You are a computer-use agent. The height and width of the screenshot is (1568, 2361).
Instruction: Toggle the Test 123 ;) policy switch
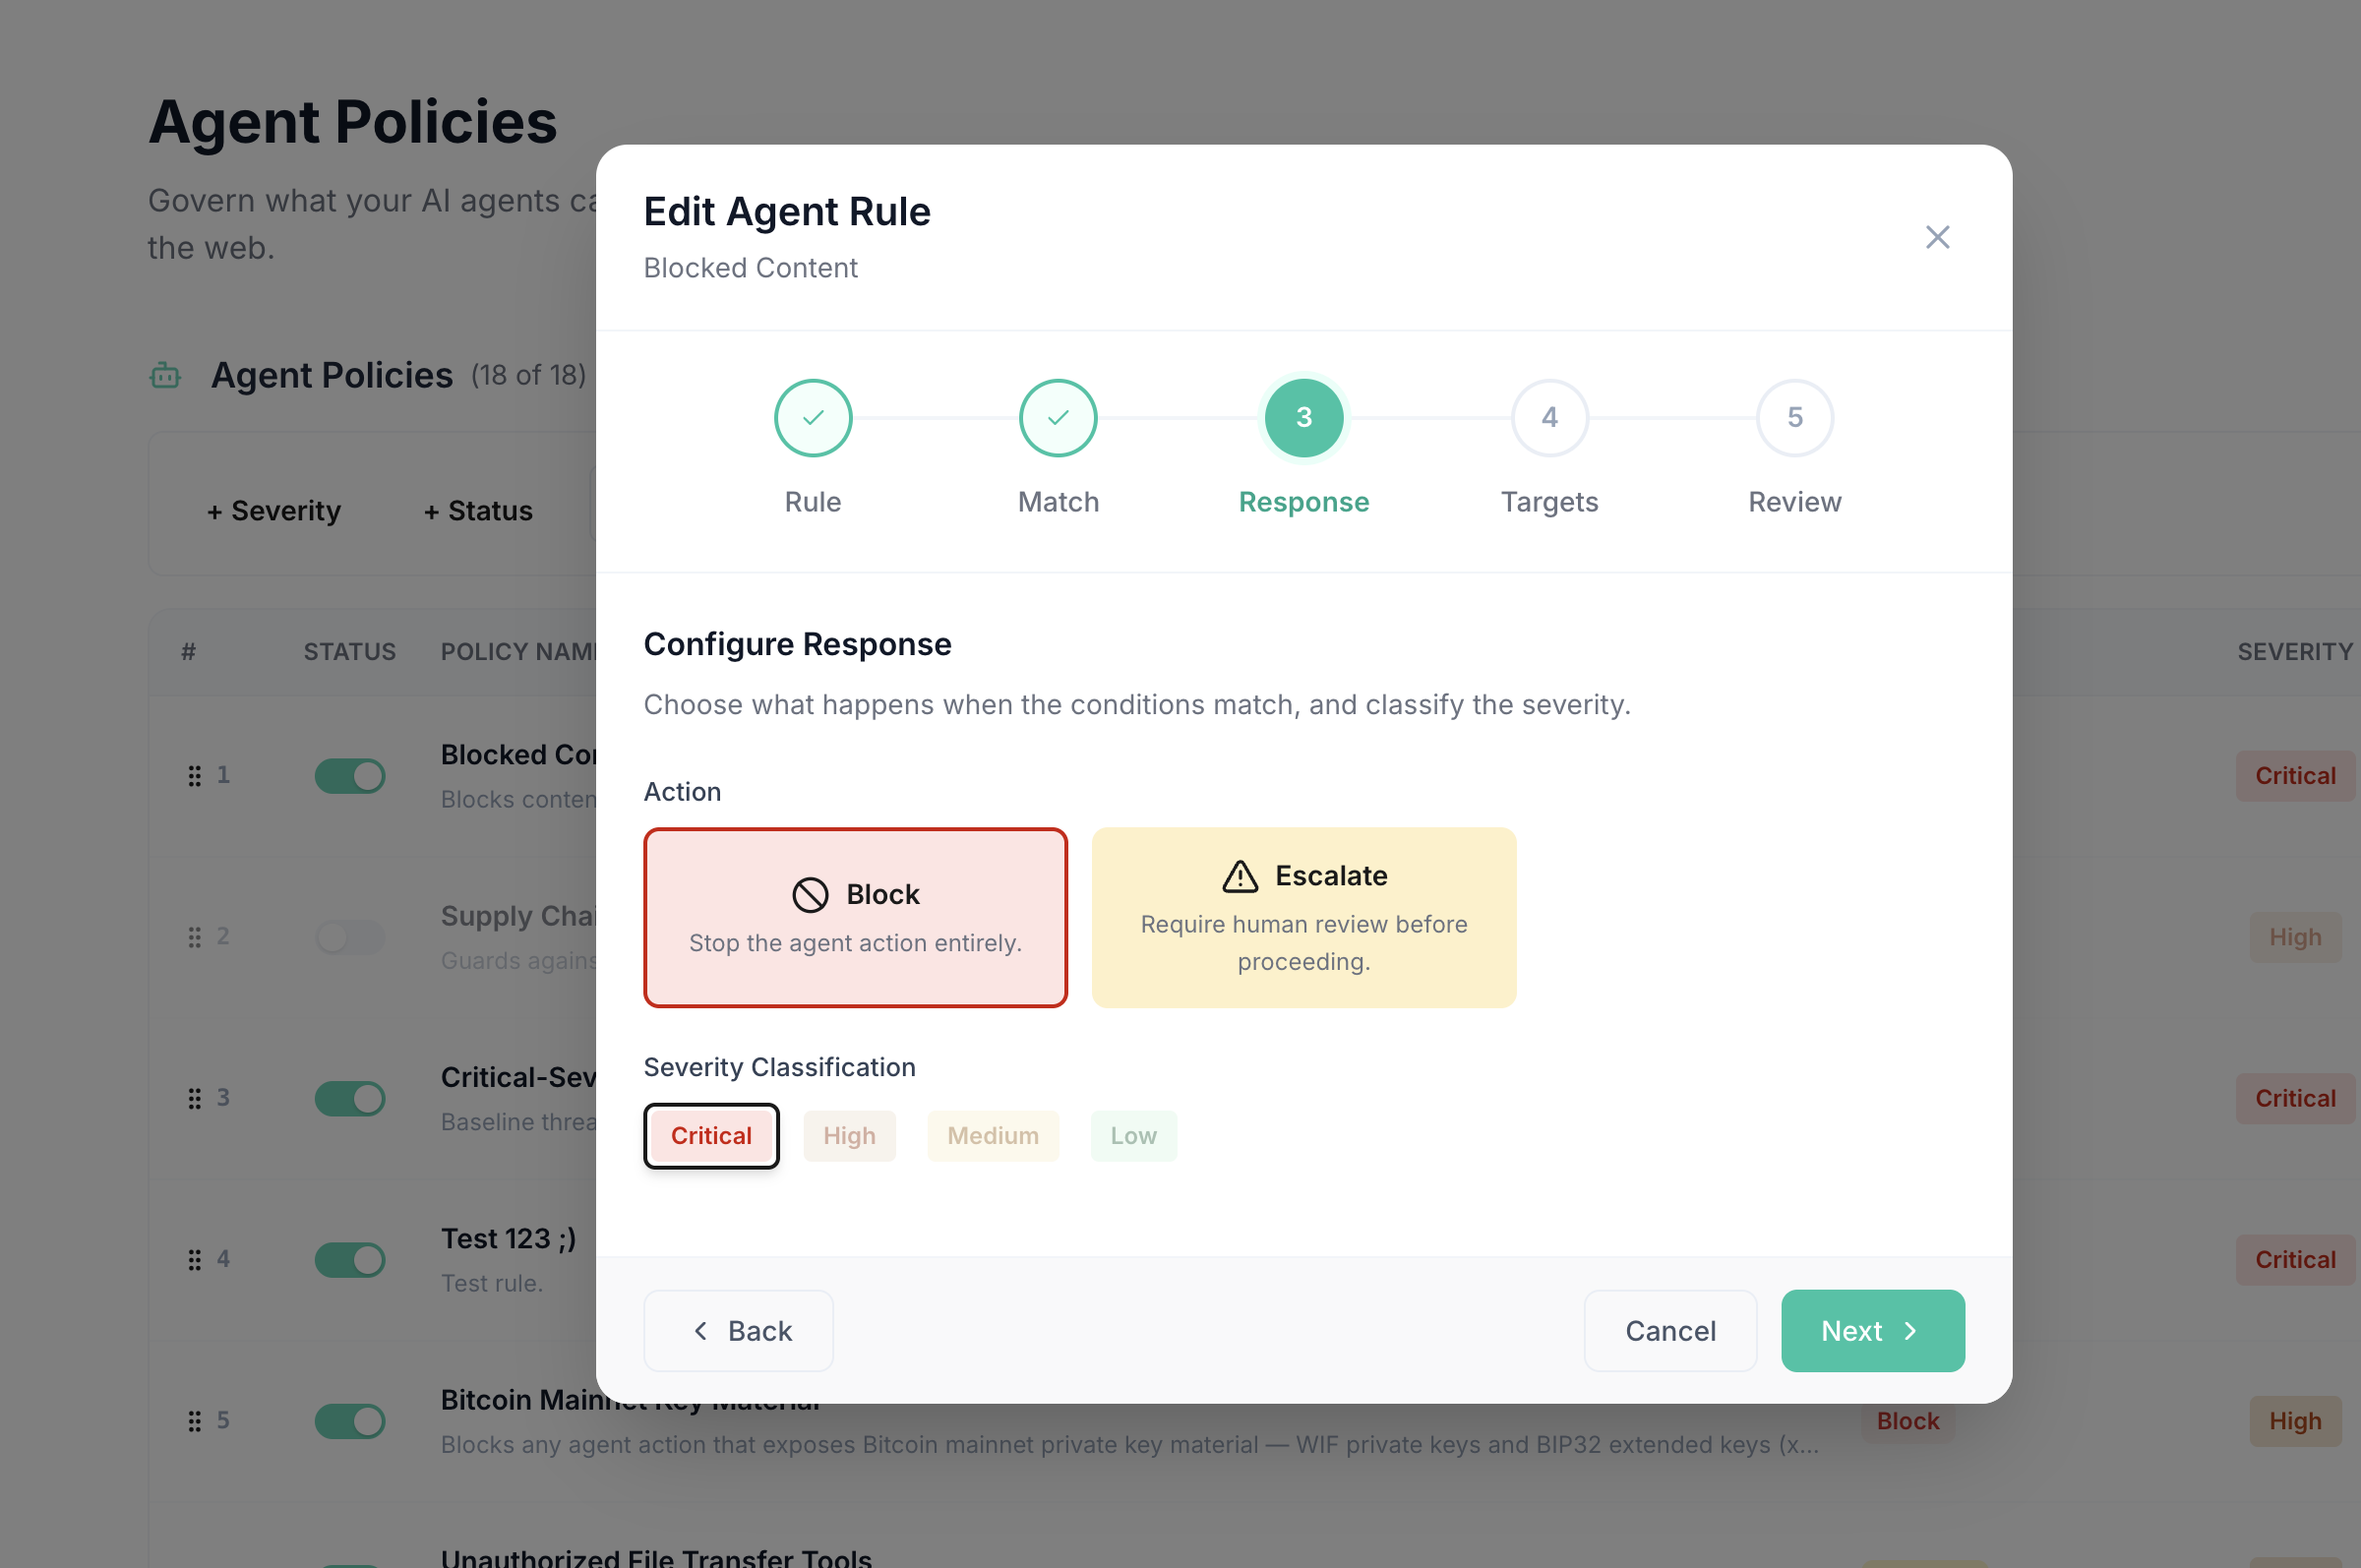350,1260
